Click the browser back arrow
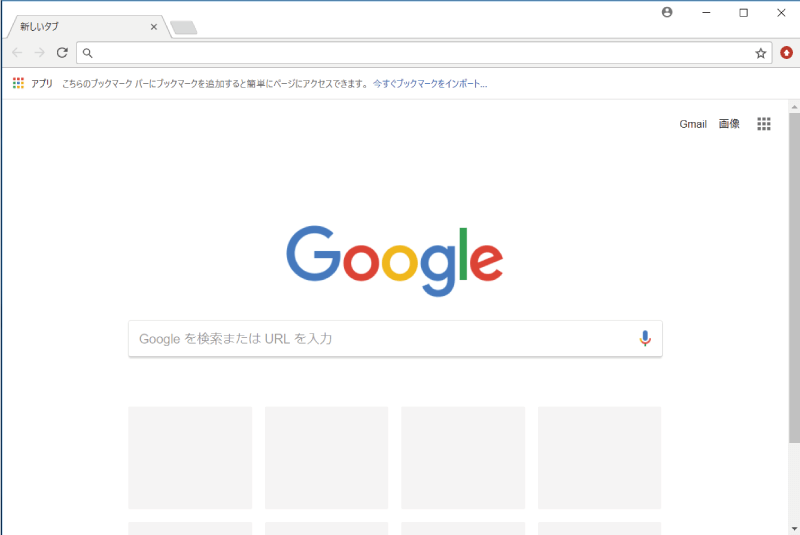This screenshot has width=800, height=535. (x=17, y=53)
